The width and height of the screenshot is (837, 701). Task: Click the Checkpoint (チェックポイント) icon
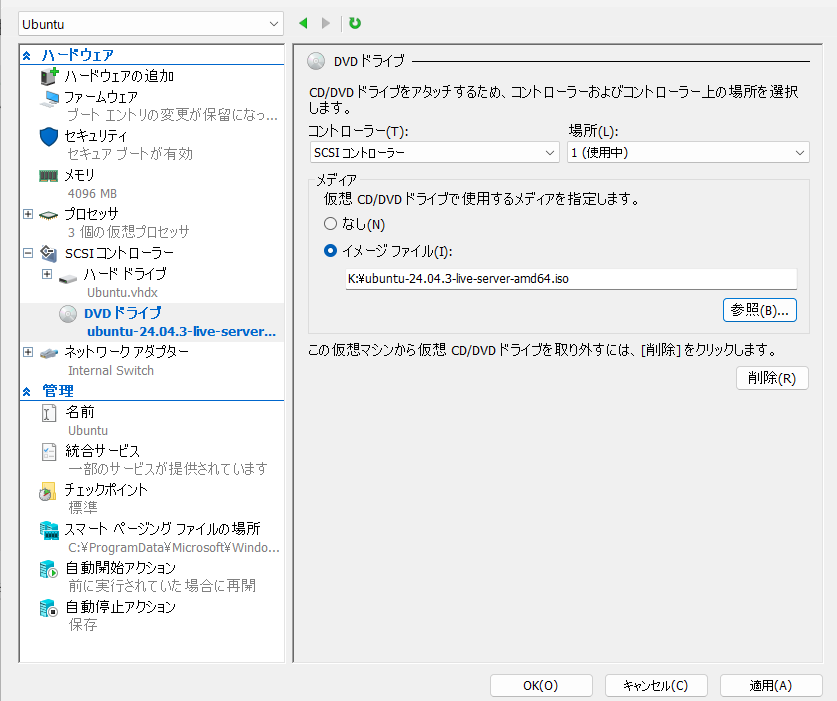[48, 491]
